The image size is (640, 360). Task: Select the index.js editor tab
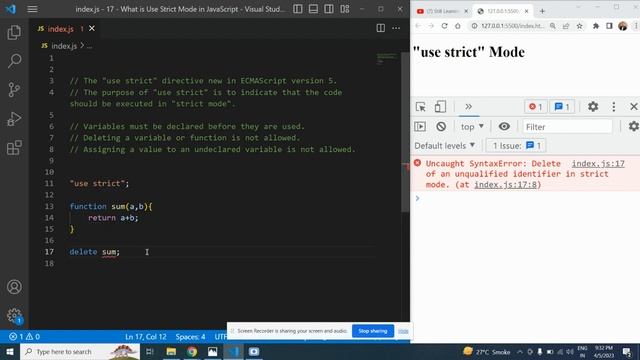tap(60, 29)
